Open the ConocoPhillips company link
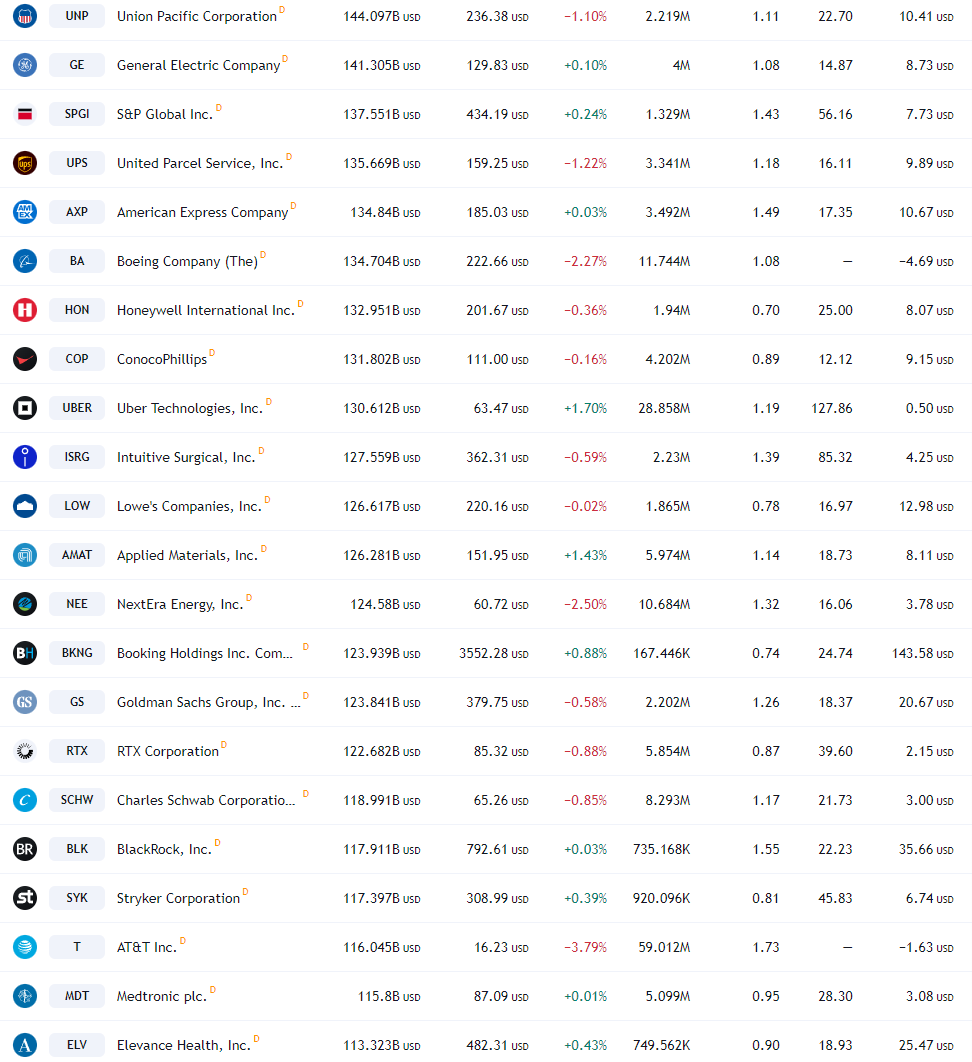 pos(162,360)
